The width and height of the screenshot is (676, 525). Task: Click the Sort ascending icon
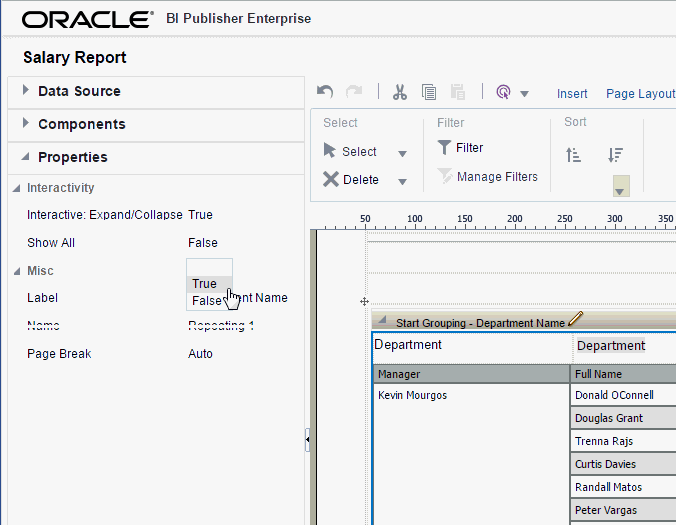pyautogui.click(x=573, y=154)
